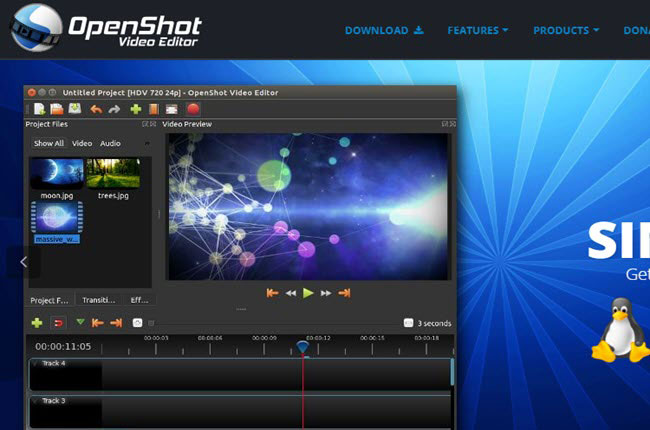Open the profile chooser orange icon
The width and height of the screenshot is (650, 430).
click(153, 109)
